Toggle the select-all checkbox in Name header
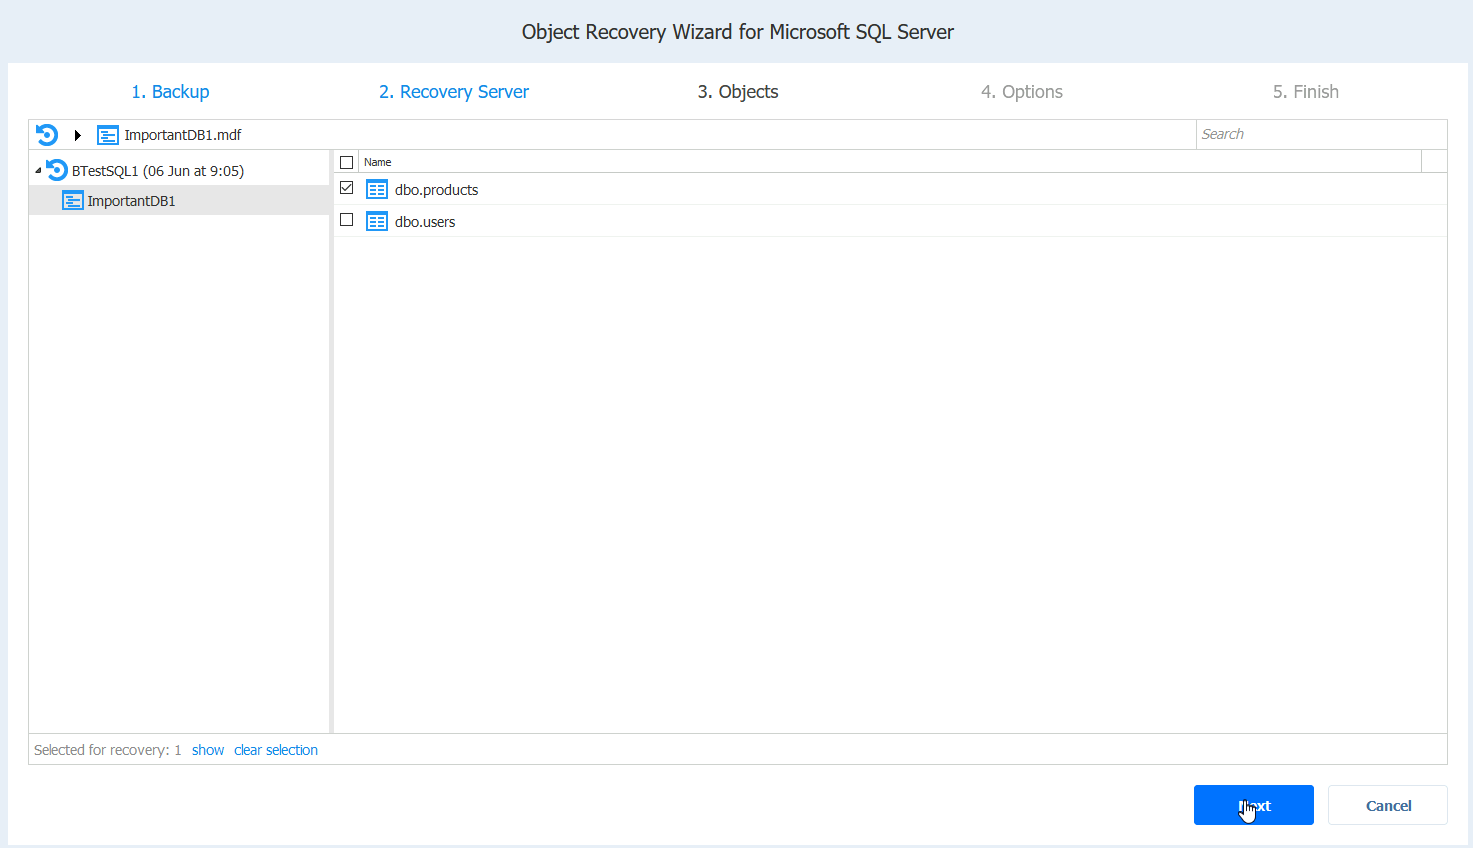The image size is (1473, 848). pos(347,162)
